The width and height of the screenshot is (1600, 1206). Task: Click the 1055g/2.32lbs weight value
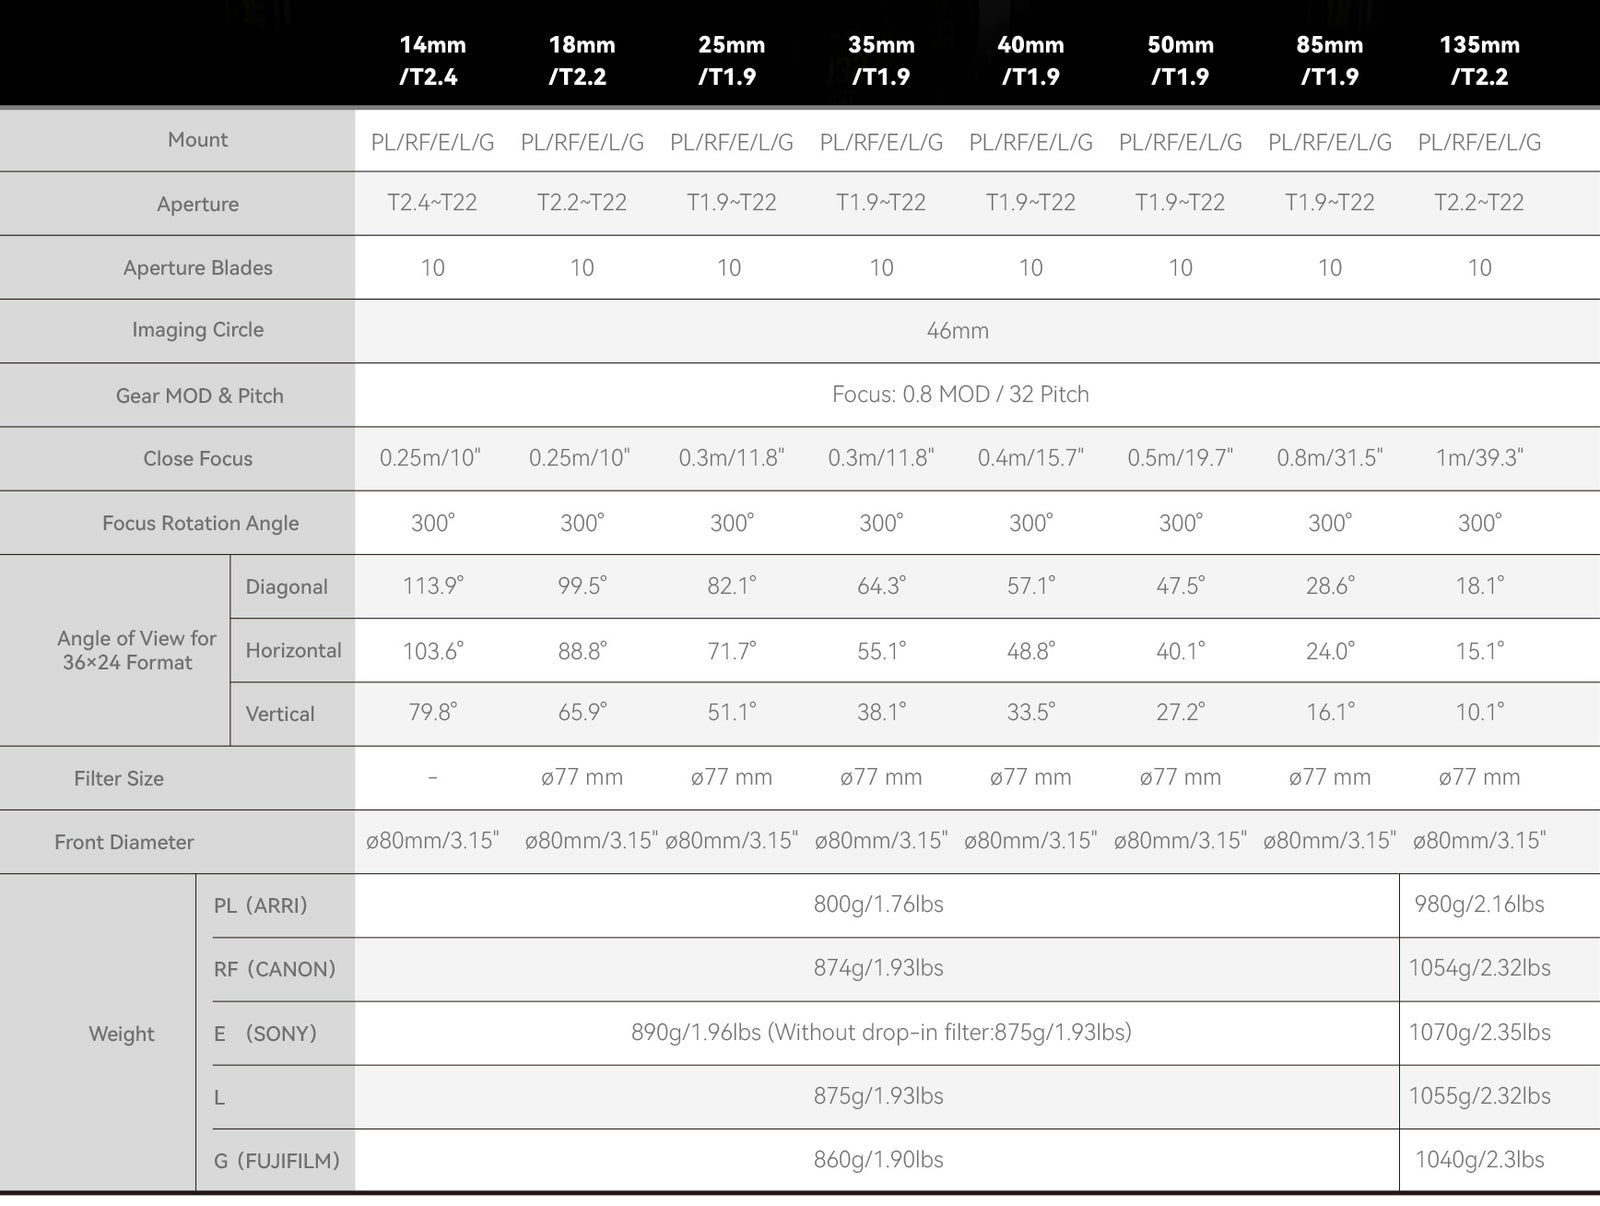coord(1479,1096)
